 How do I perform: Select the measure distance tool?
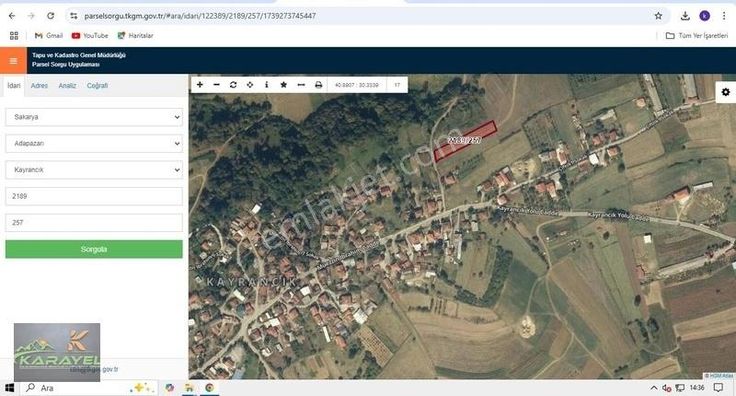(x=301, y=85)
